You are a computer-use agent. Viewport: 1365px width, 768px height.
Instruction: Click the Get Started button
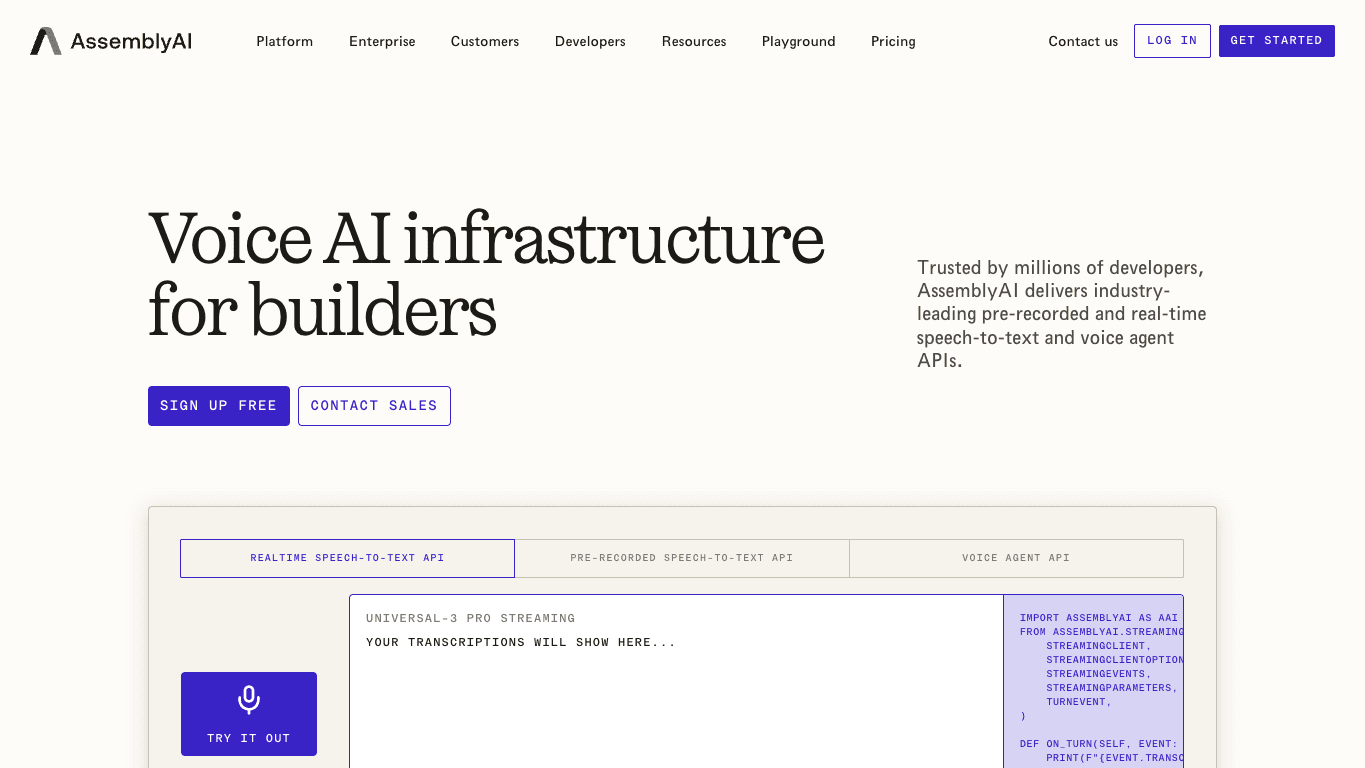coord(1277,41)
